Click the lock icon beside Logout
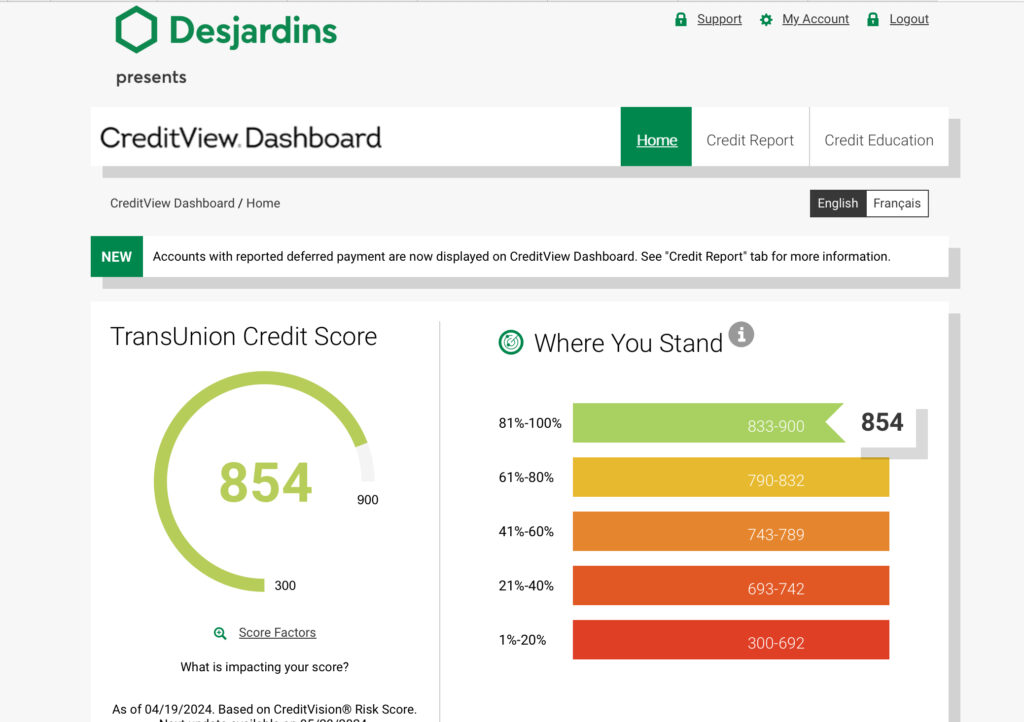 click(873, 19)
